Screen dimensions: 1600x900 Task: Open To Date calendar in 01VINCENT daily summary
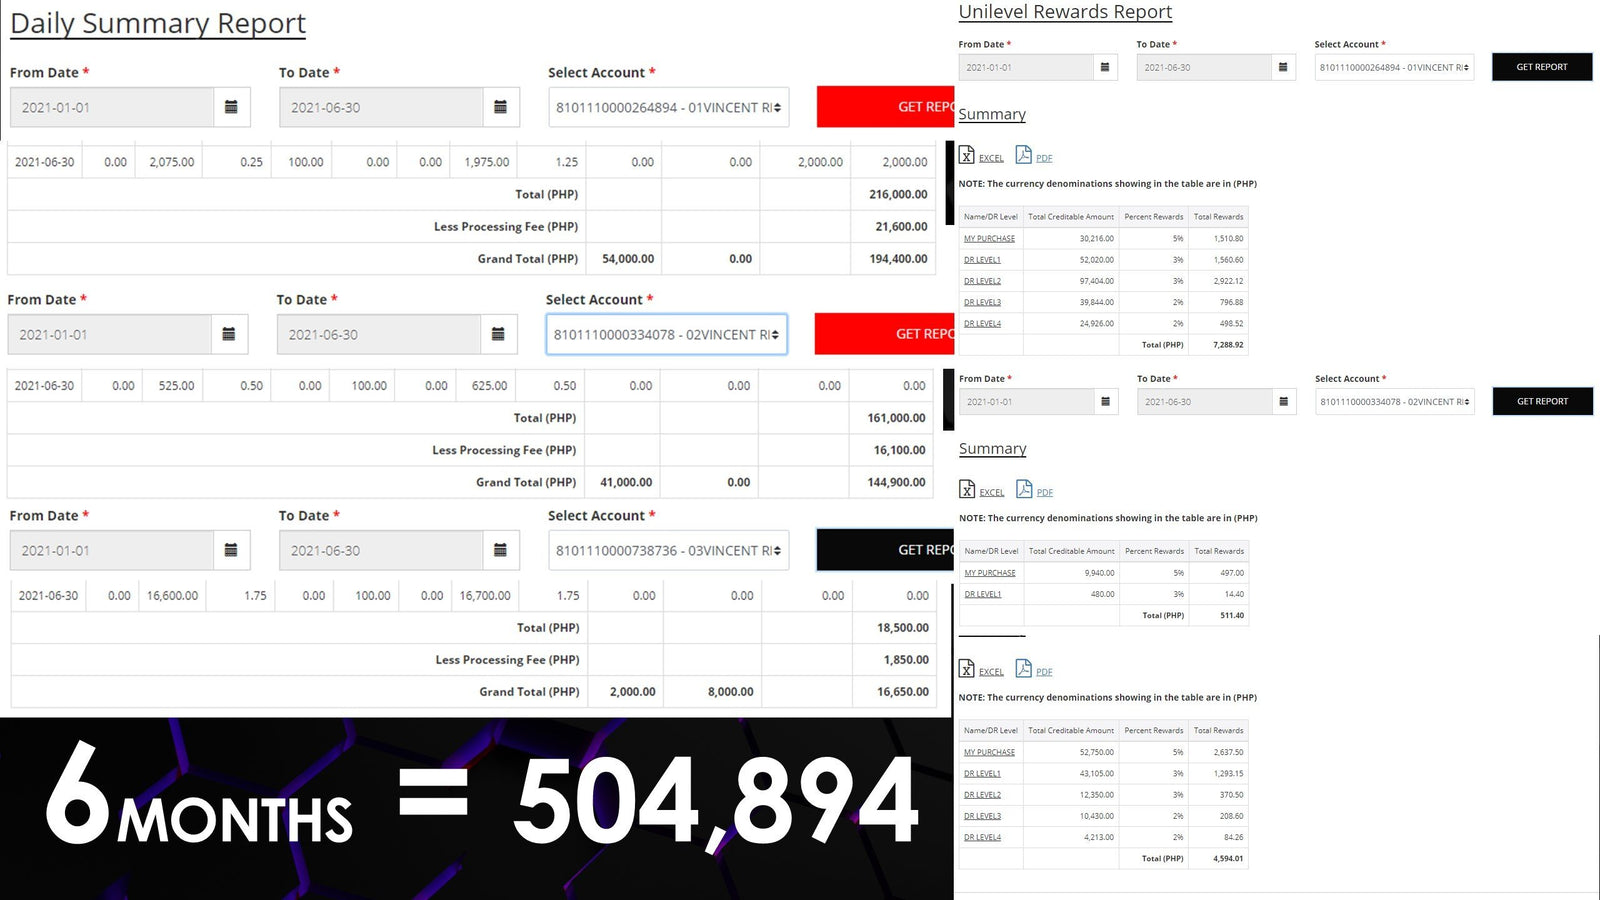point(500,107)
